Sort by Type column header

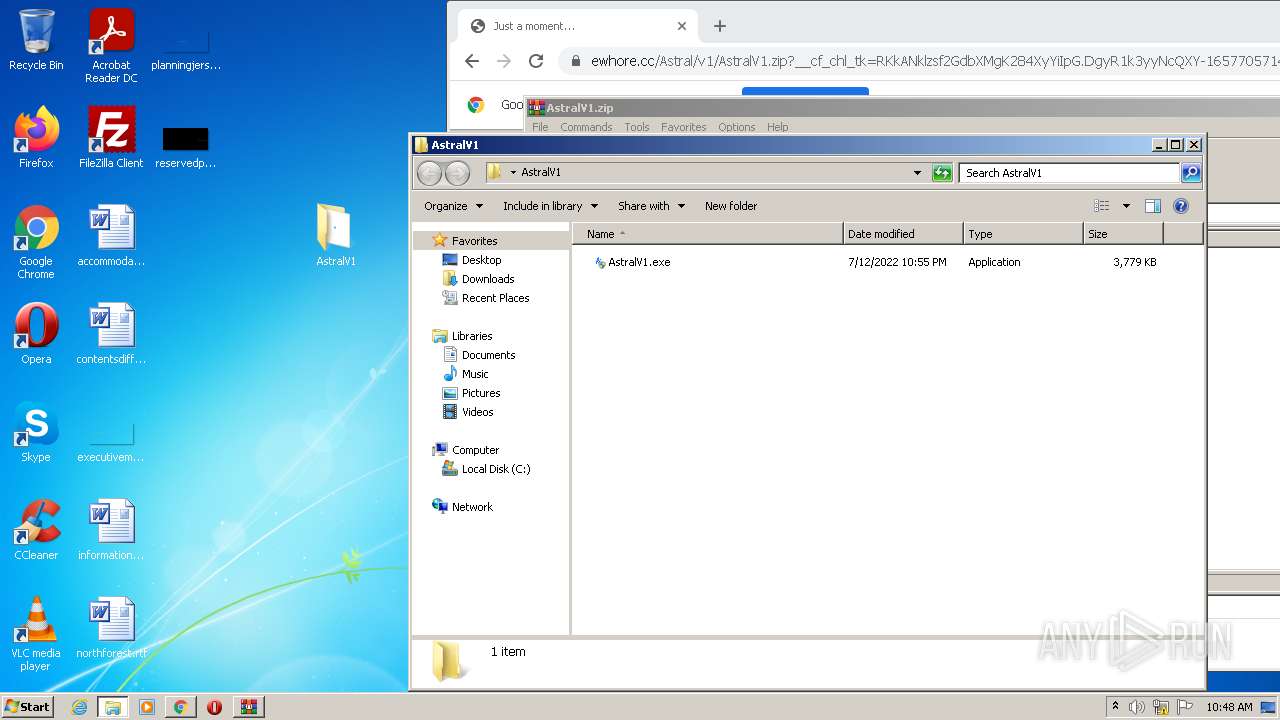1023,234
